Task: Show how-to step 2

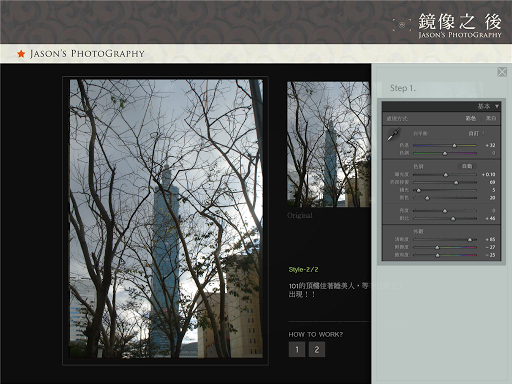Action: pyautogui.click(x=317, y=349)
